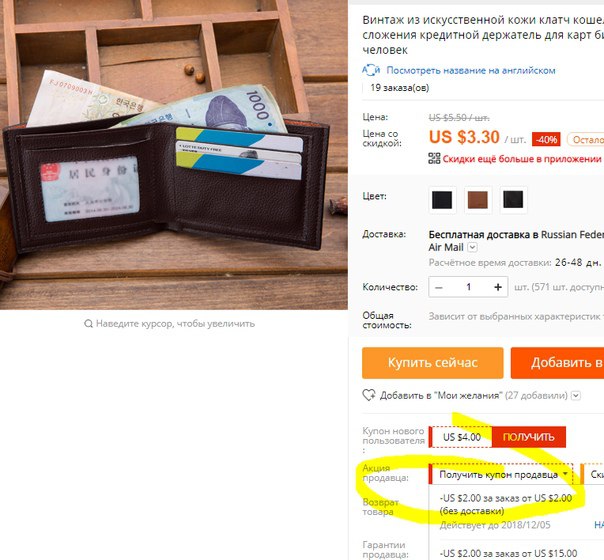Click the Купить сейчас button

(433, 363)
